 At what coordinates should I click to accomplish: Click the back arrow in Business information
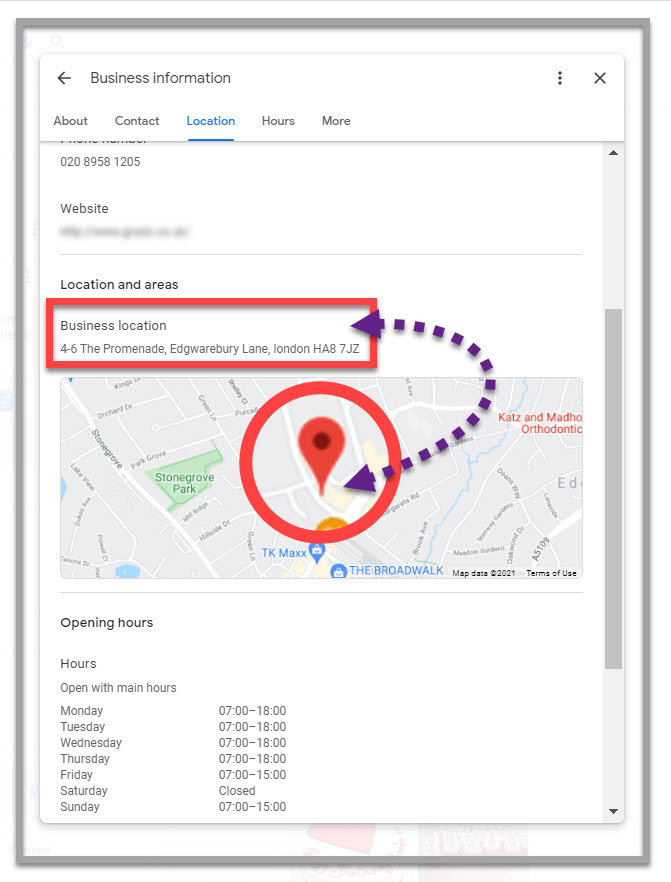pos(64,78)
